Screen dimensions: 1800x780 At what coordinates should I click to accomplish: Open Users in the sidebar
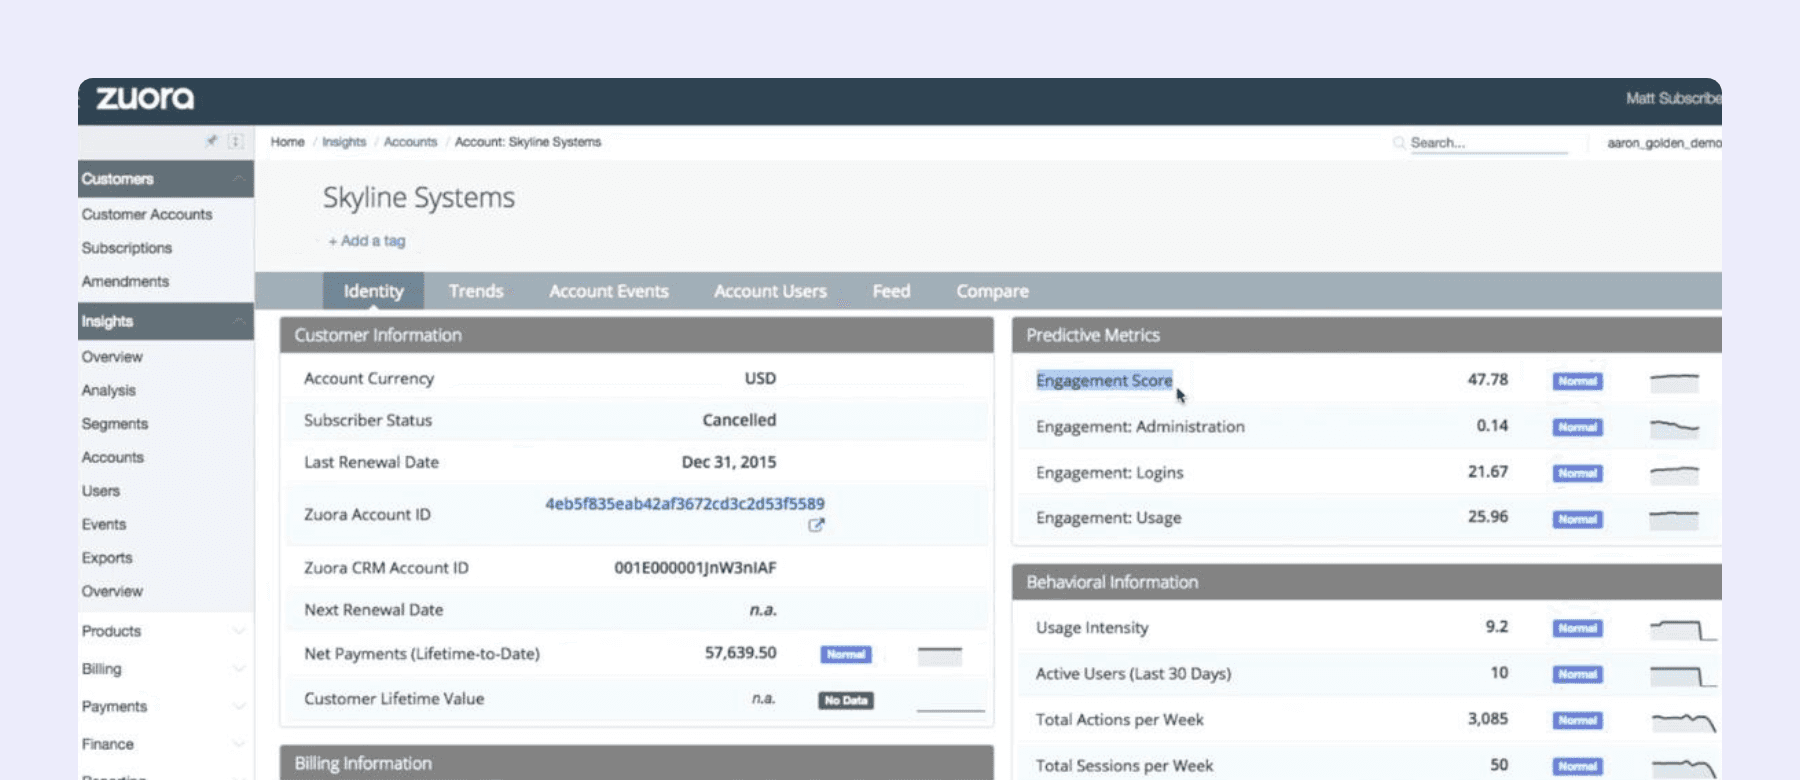coord(101,491)
